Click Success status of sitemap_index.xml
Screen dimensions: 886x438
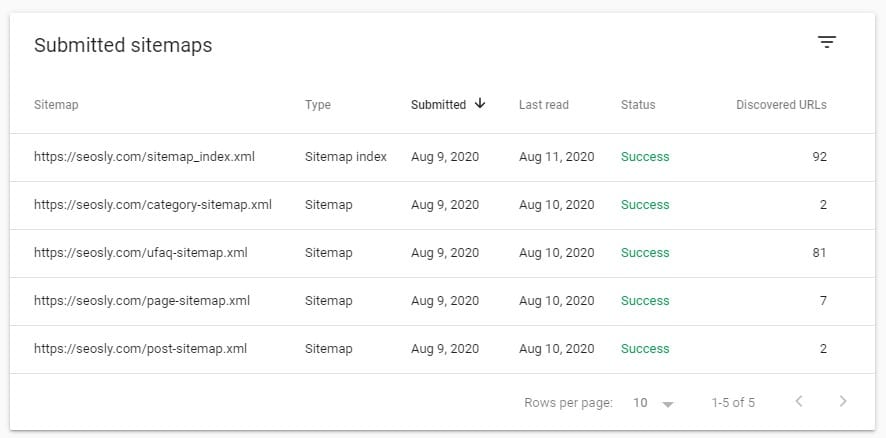coord(645,157)
